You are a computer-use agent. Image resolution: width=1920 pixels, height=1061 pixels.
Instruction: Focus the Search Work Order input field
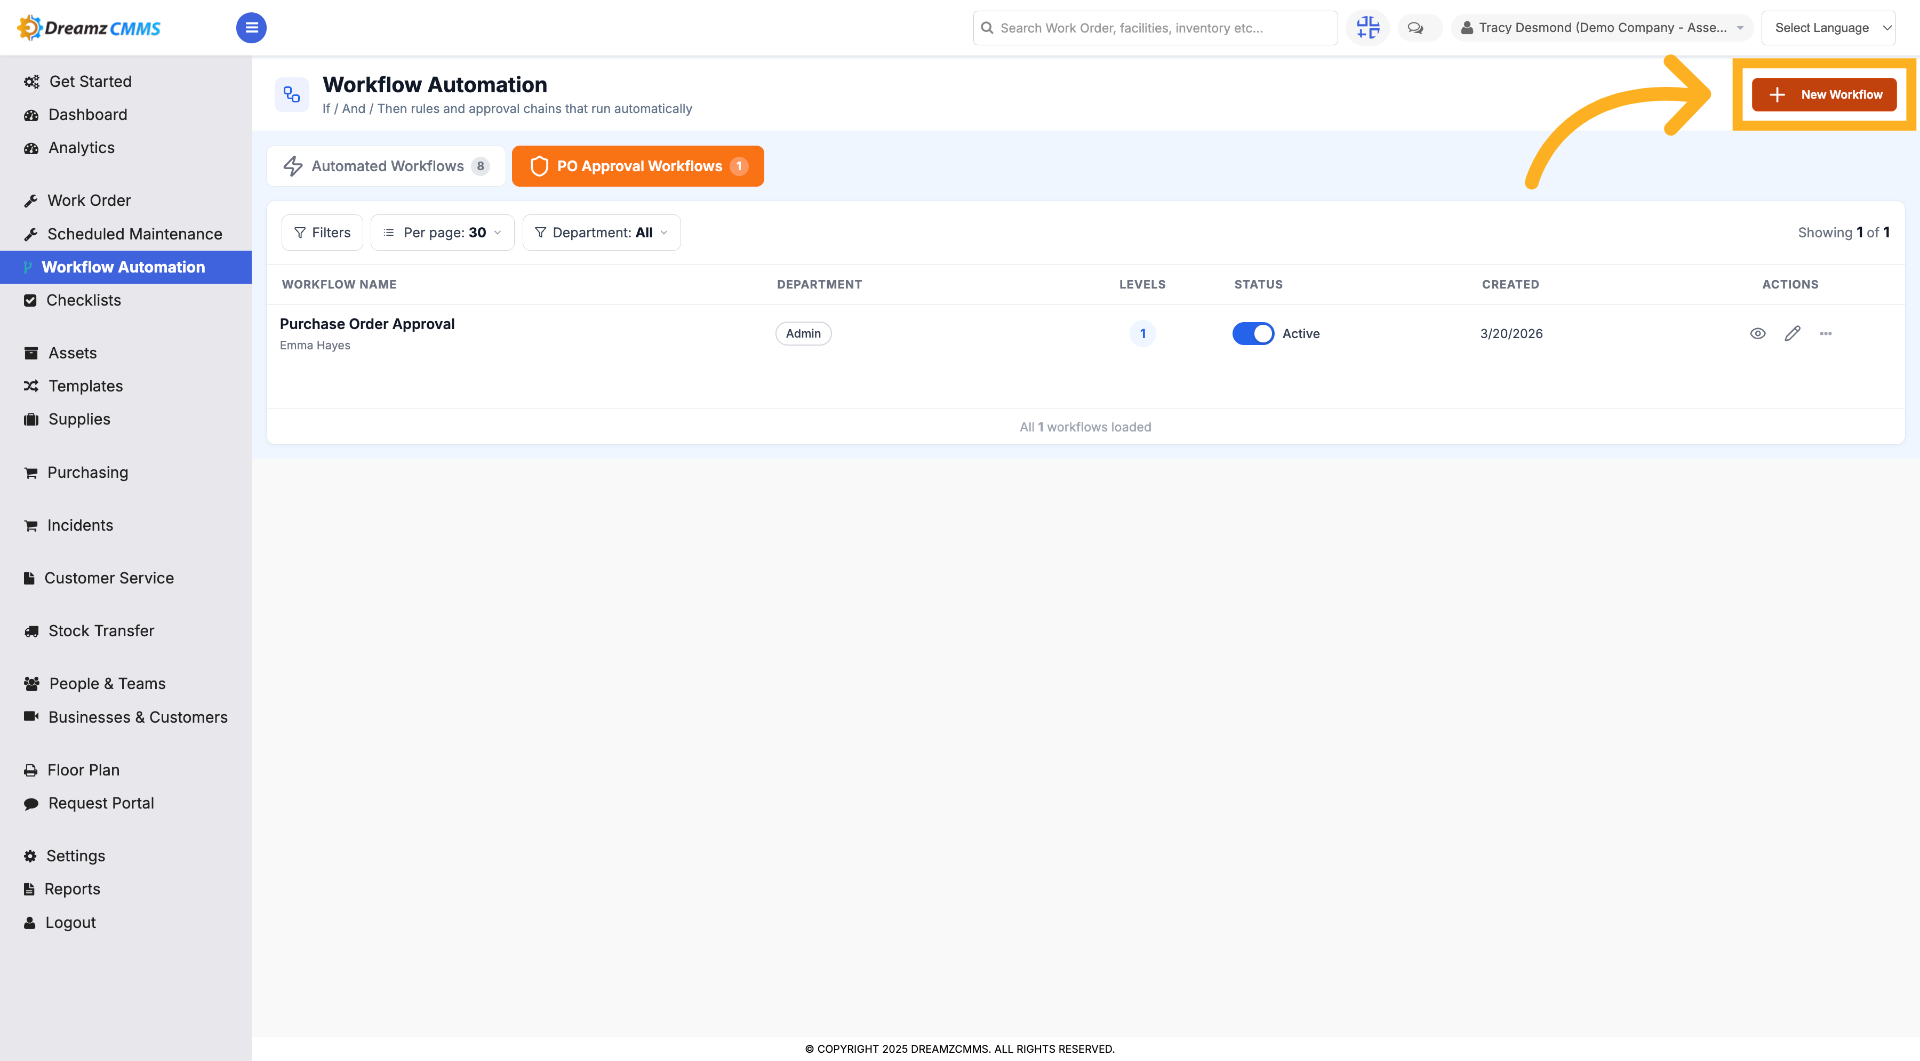click(x=1155, y=28)
